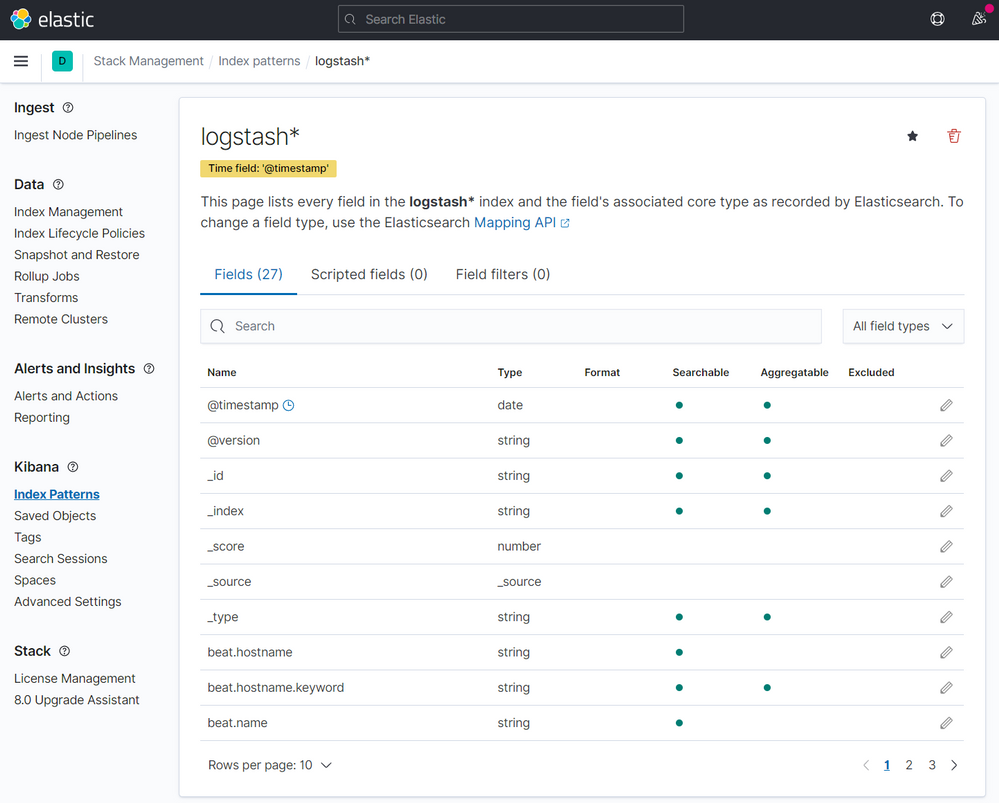Click the Searchable column header
The image size is (999, 803).
(701, 372)
